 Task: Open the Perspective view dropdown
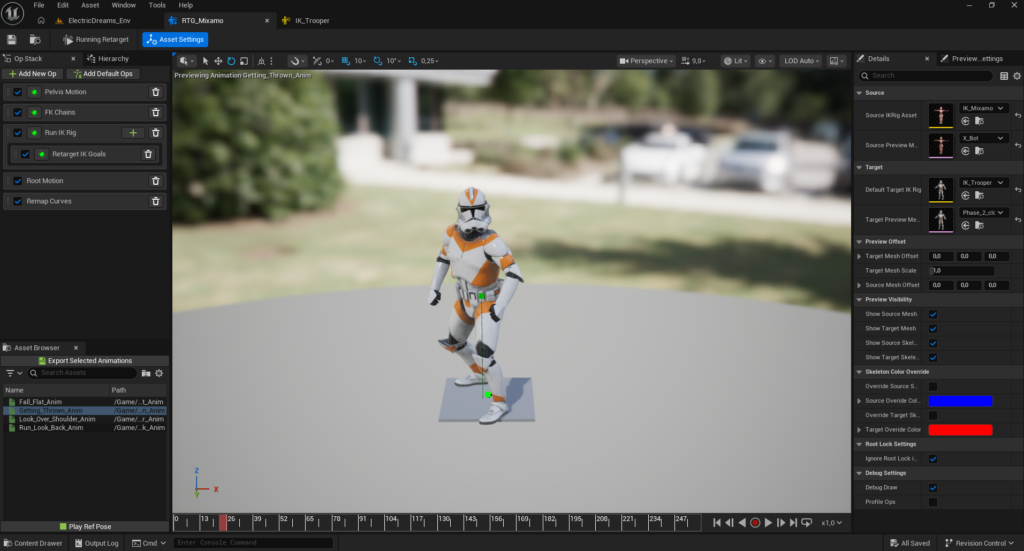[x=646, y=61]
